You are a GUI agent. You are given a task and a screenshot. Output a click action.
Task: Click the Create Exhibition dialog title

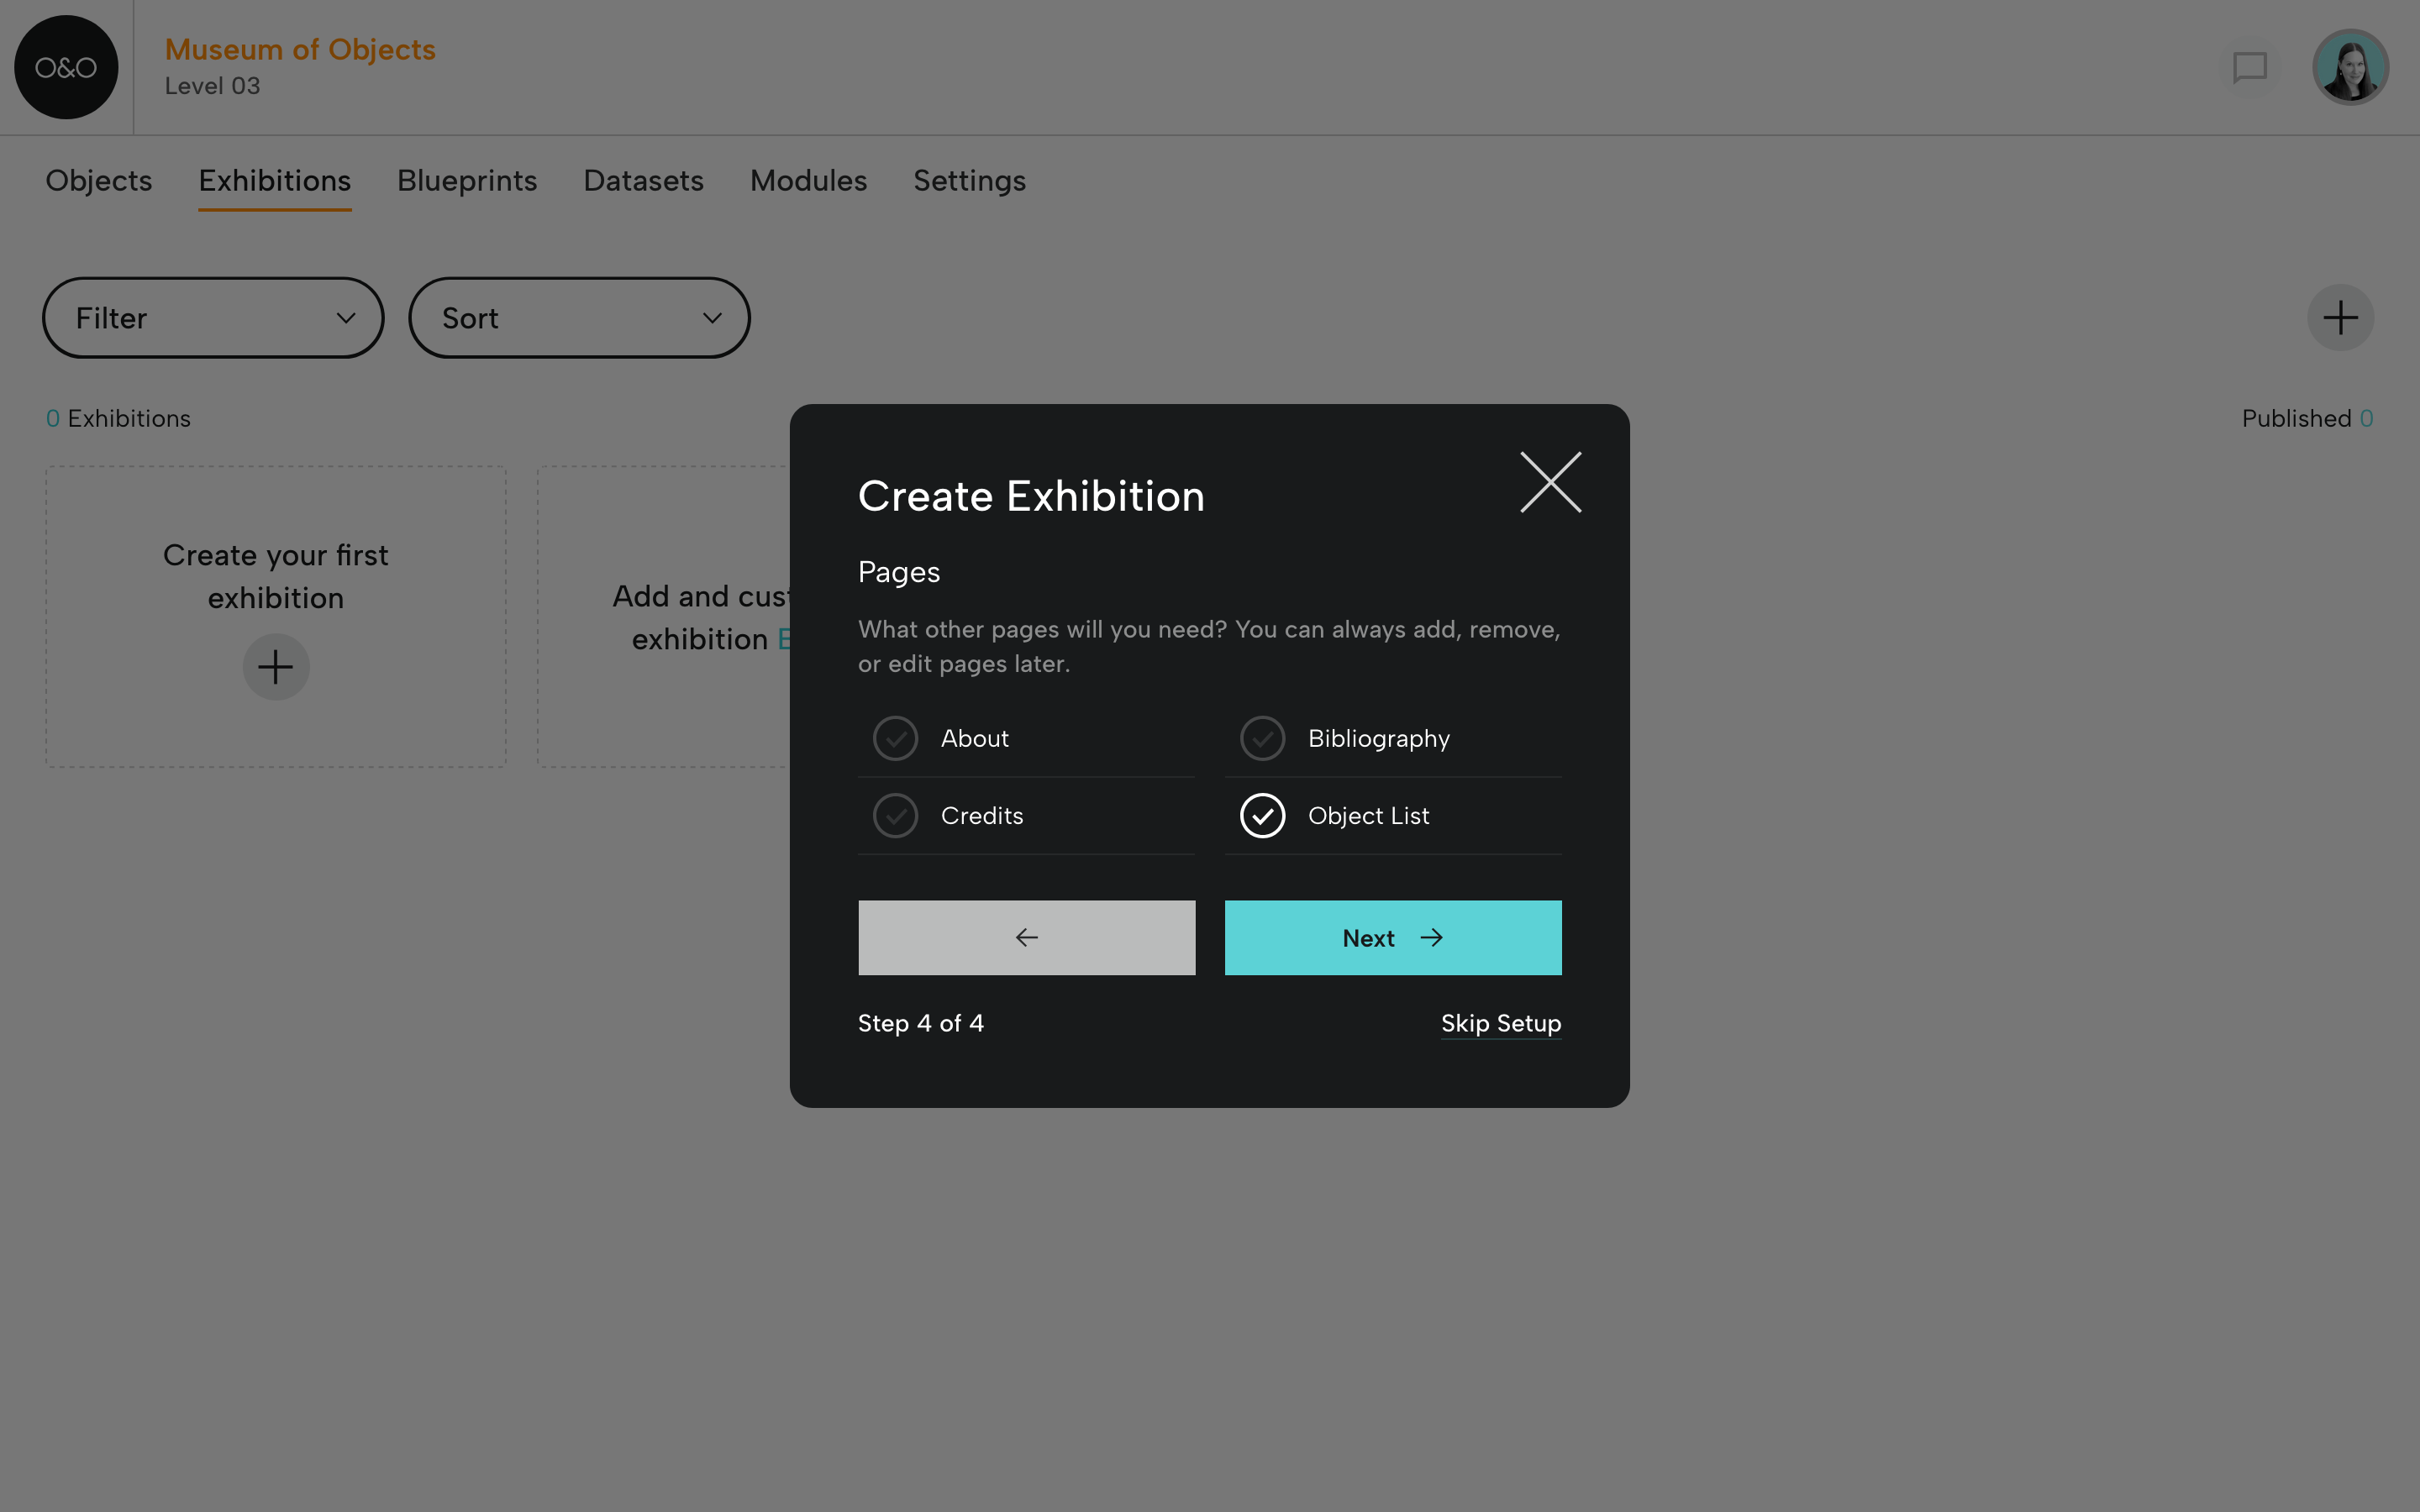tap(1031, 497)
